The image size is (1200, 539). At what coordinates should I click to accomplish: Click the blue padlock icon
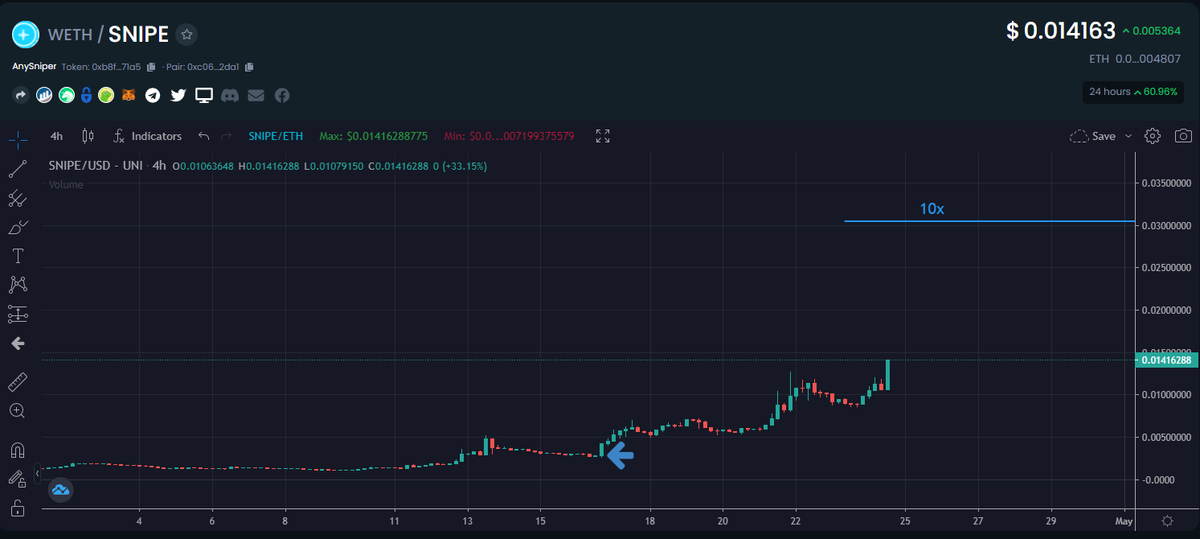tap(87, 96)
